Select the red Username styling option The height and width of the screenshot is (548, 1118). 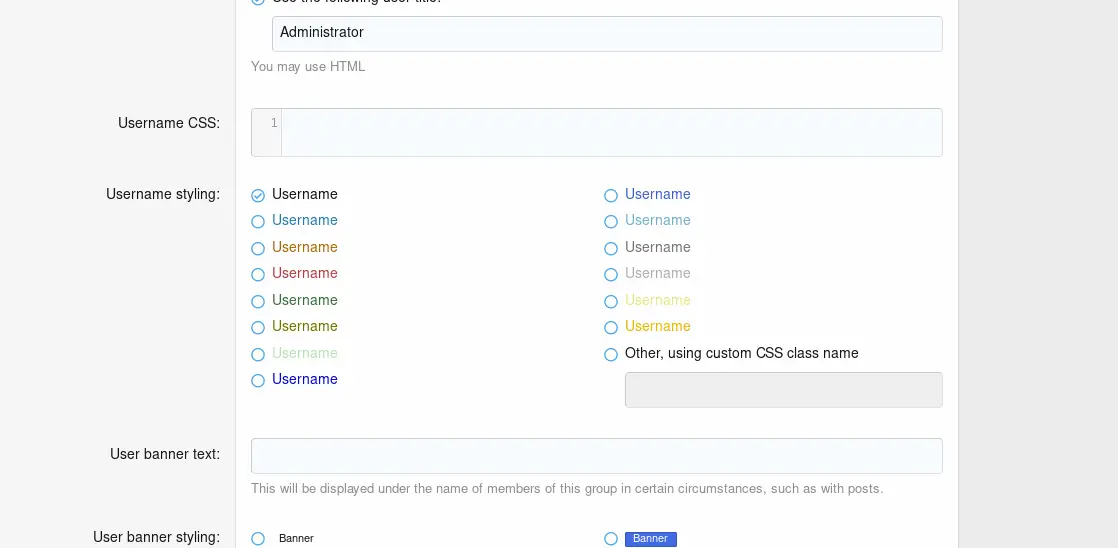258,274
